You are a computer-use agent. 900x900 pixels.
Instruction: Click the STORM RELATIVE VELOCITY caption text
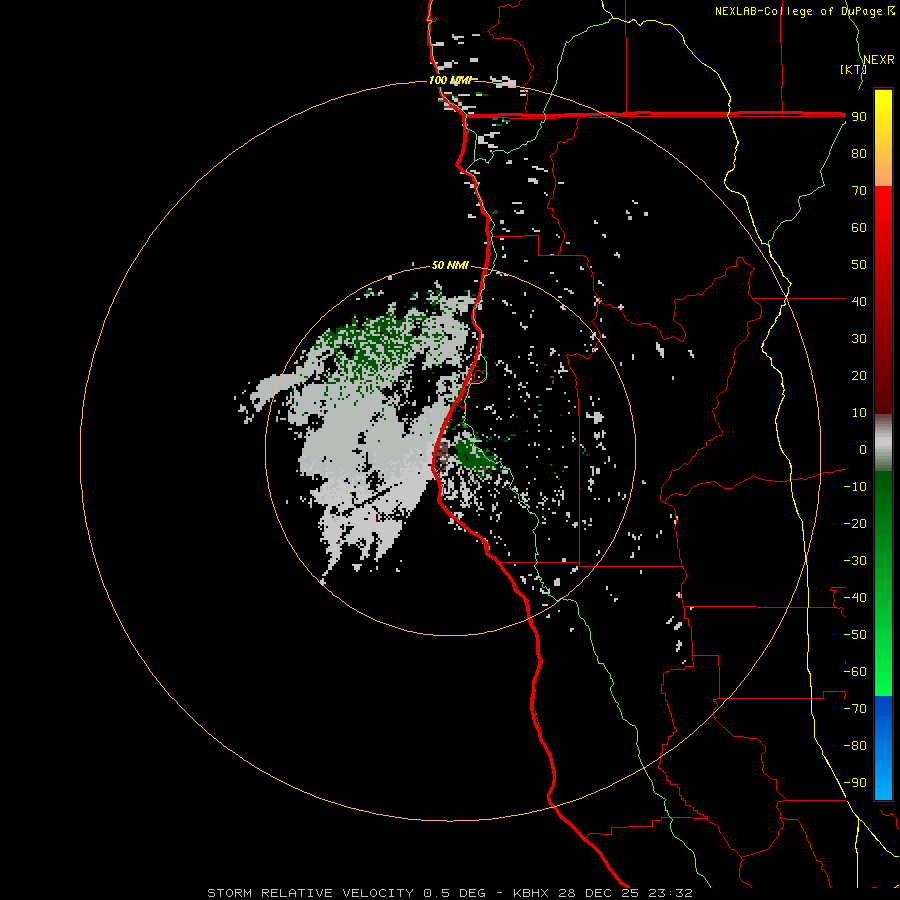(311, 893)
